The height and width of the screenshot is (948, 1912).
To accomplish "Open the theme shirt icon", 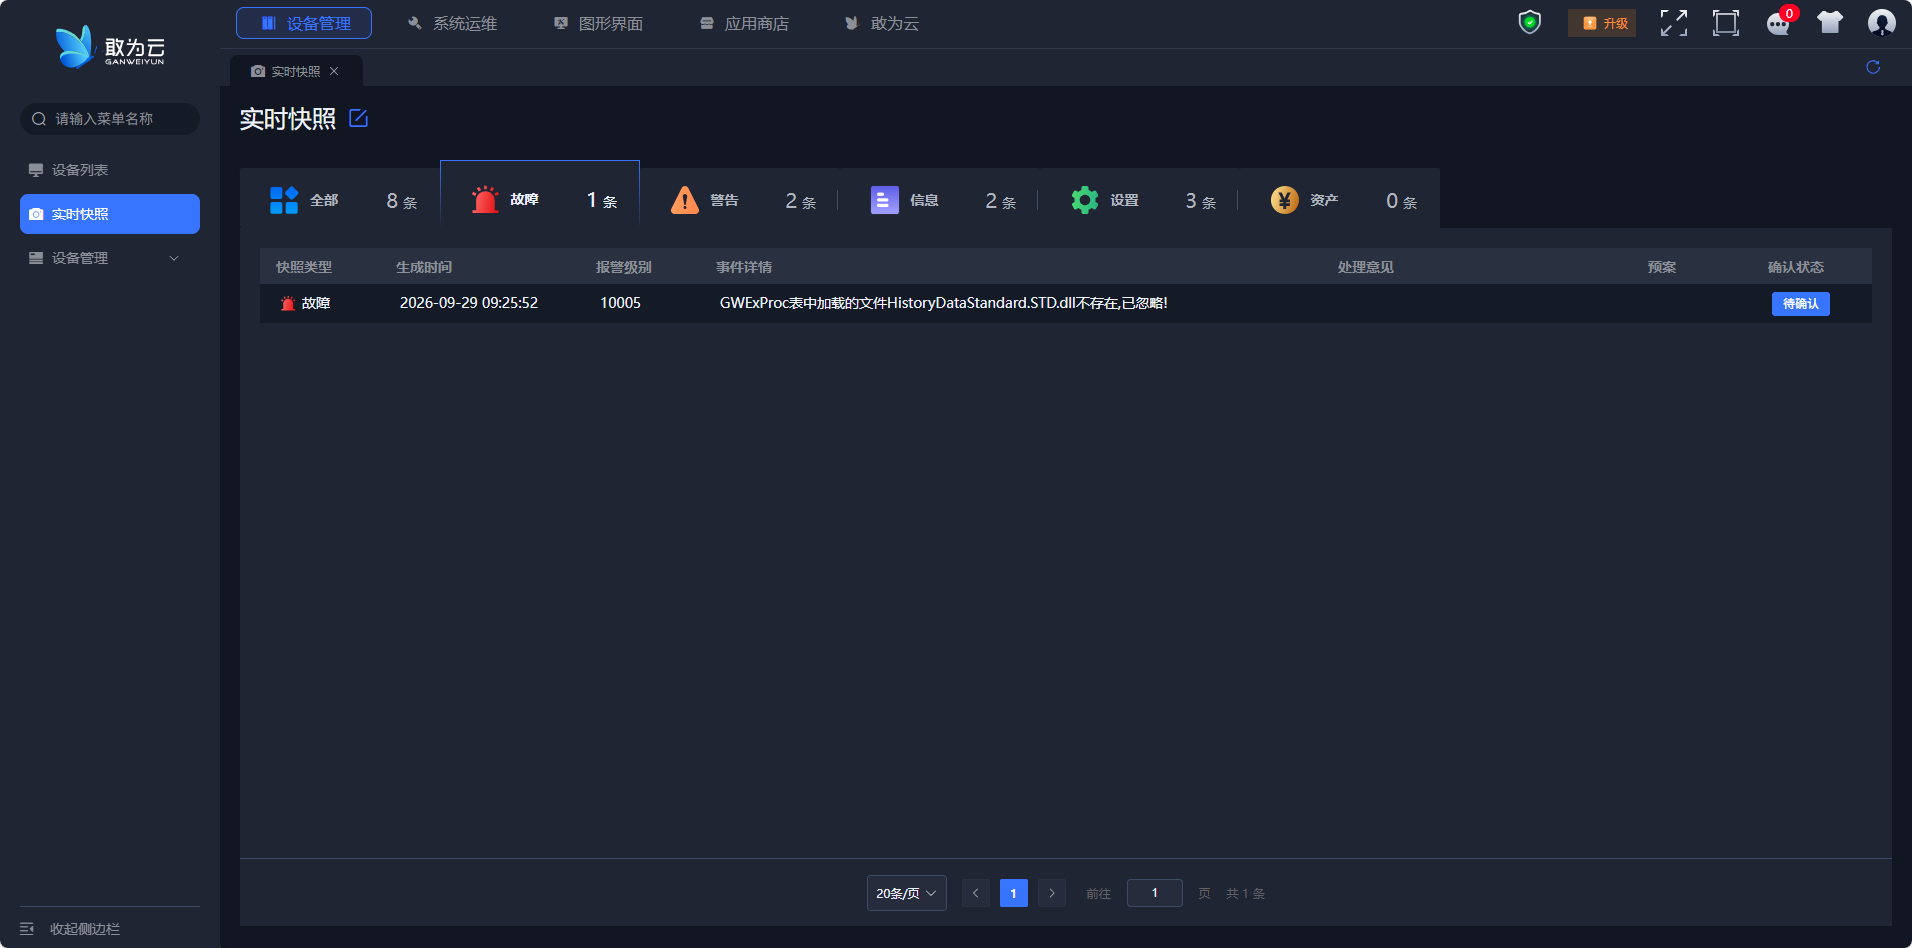I will (1830, 23).
